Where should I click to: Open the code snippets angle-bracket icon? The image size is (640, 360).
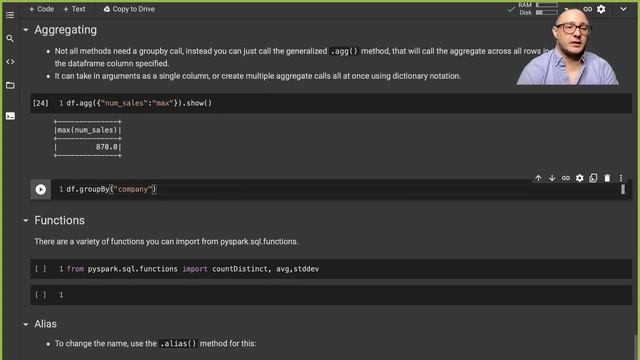coord(10,62)
